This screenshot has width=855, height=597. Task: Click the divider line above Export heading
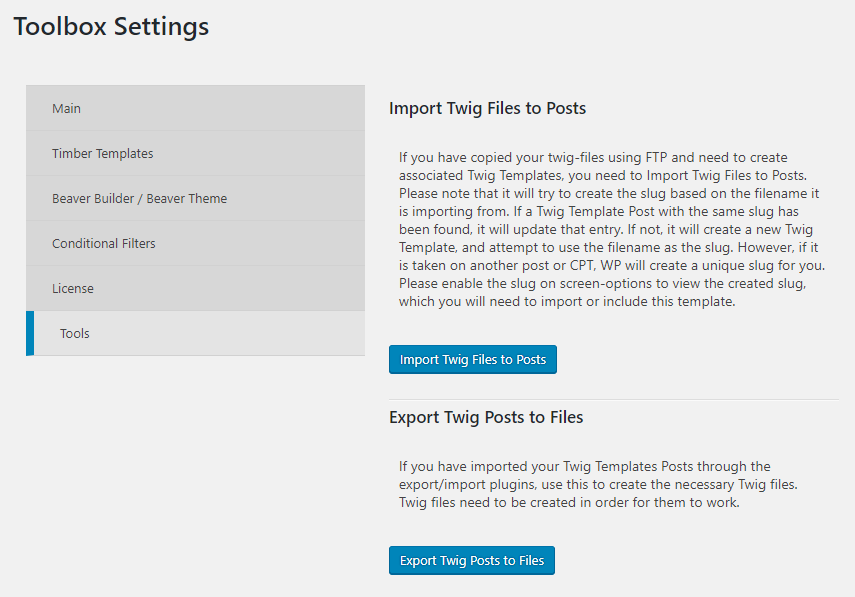(613, 400)
